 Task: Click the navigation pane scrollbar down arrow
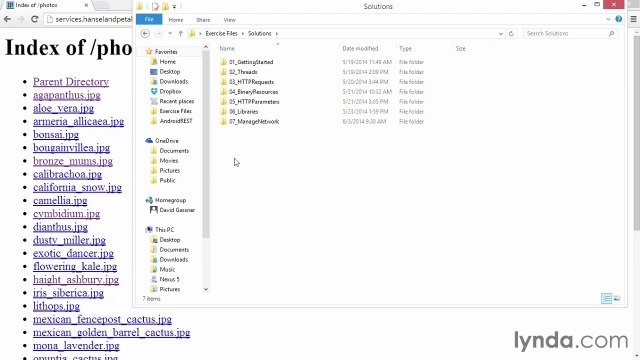(206, 289)
